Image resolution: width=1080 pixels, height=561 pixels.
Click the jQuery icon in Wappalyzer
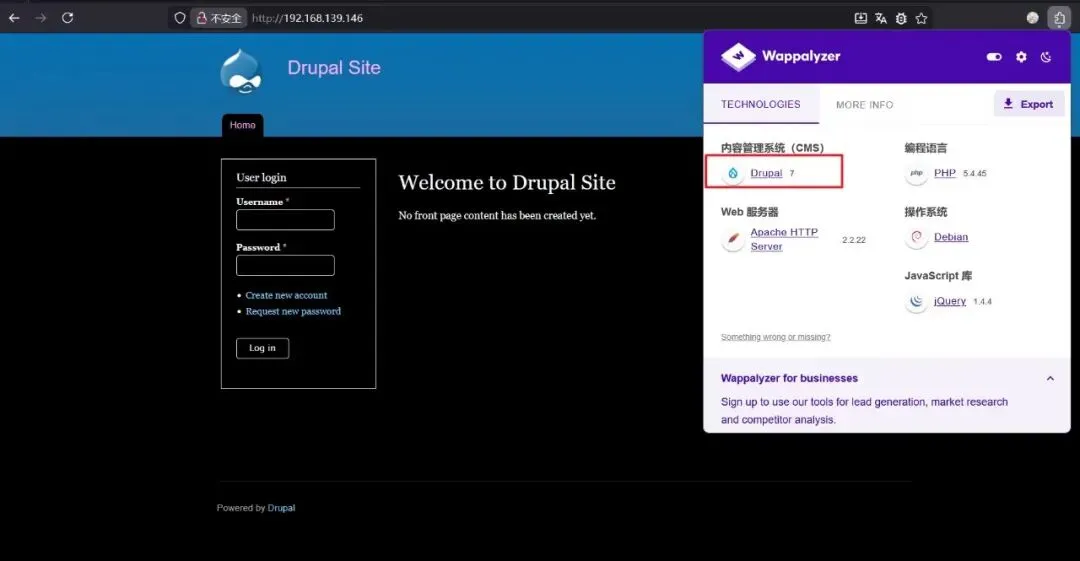pos(916,301)
